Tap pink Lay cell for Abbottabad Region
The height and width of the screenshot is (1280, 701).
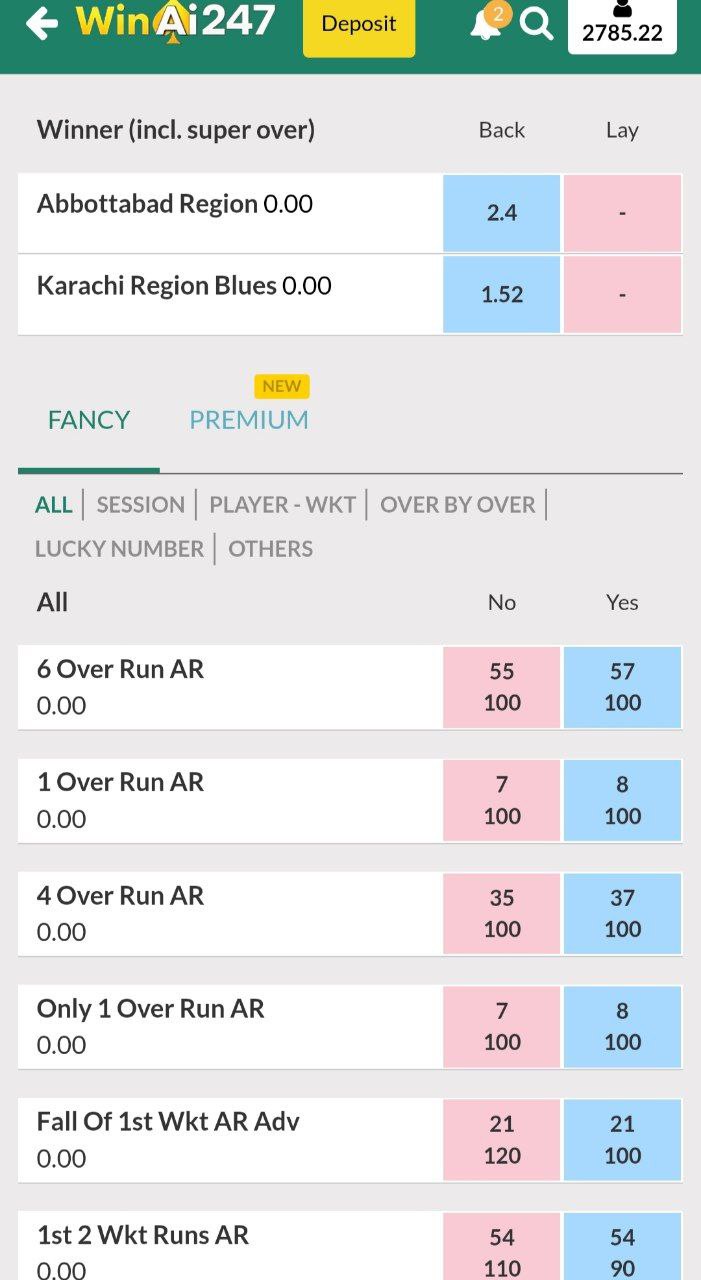(x=622, y=213)
